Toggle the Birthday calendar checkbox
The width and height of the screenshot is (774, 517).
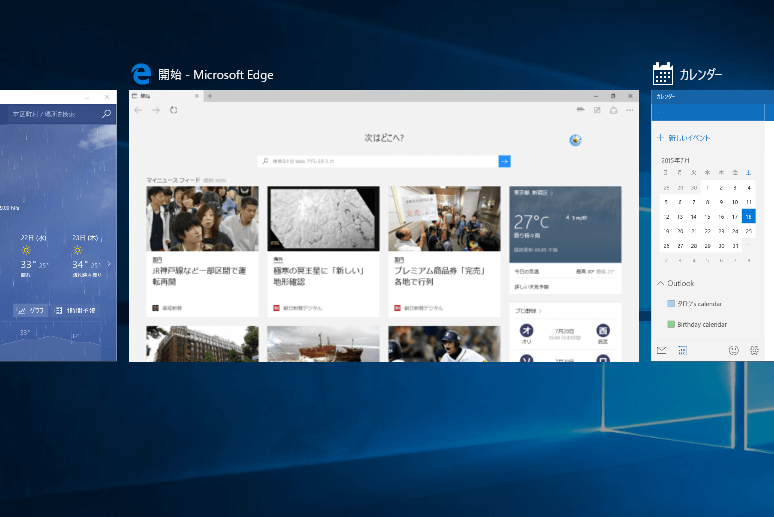click(x=671, y=324)
